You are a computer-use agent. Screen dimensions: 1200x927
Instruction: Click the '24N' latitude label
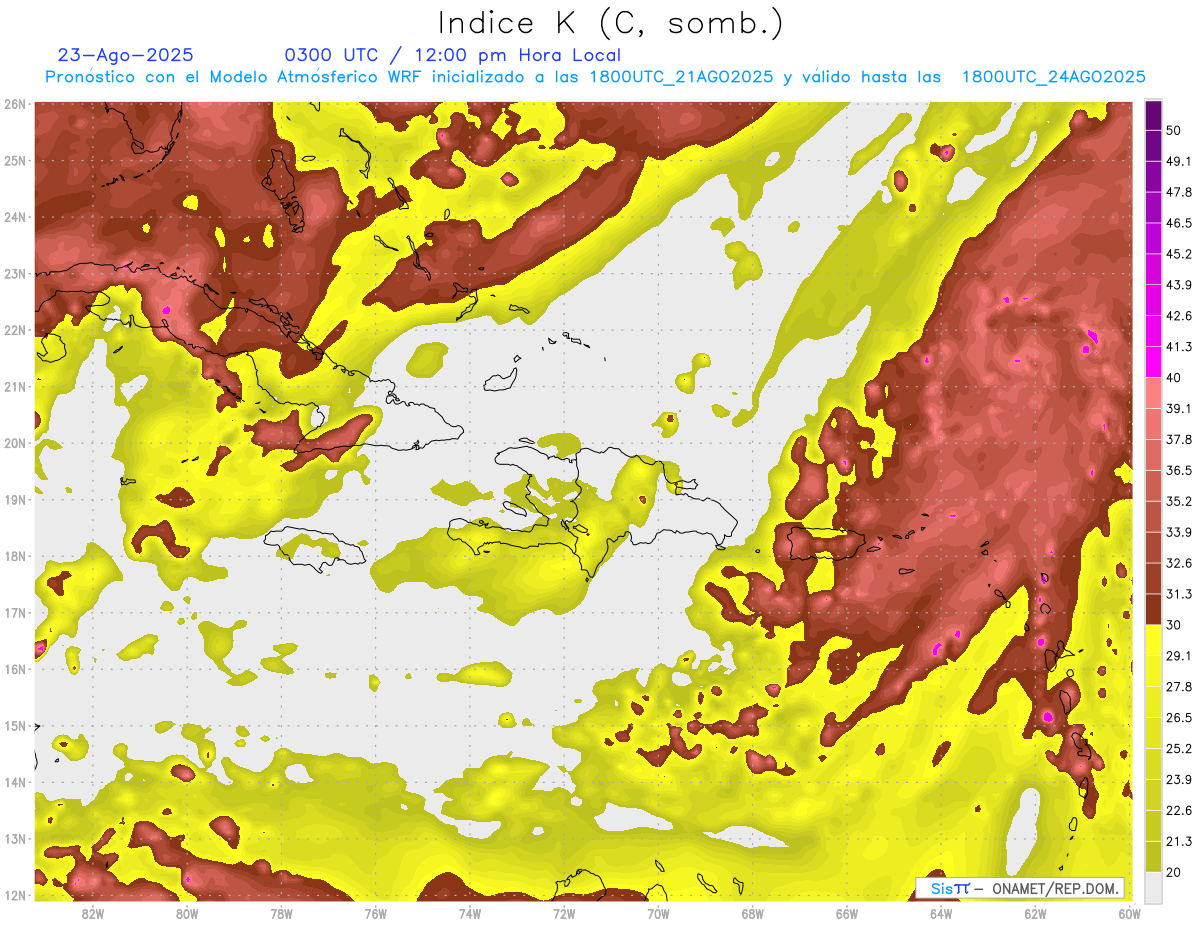click(x=14, y=217)
